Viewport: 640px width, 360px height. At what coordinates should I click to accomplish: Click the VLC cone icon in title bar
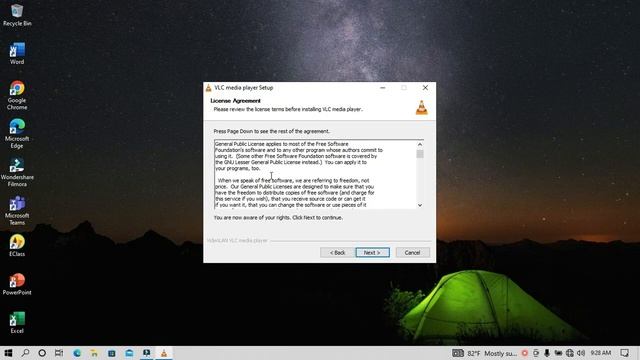tap(209, 88)
